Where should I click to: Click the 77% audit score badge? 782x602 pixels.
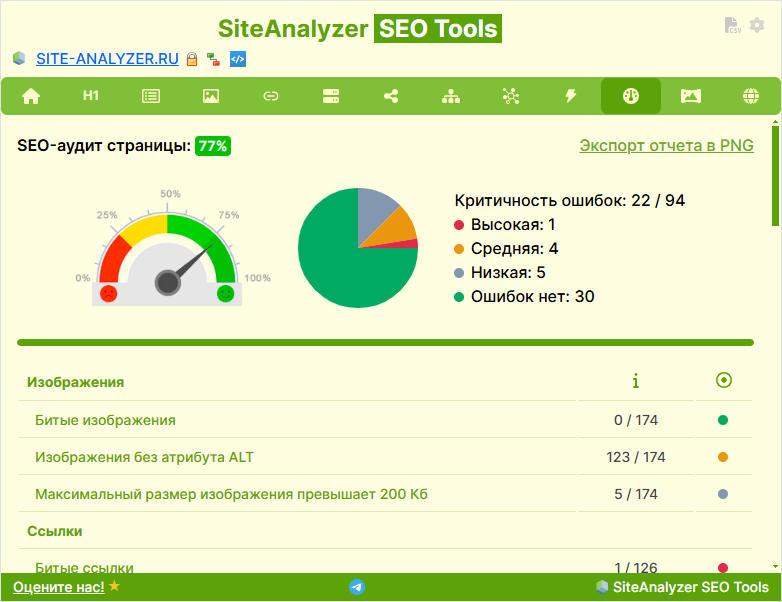[x=213, y=146]
